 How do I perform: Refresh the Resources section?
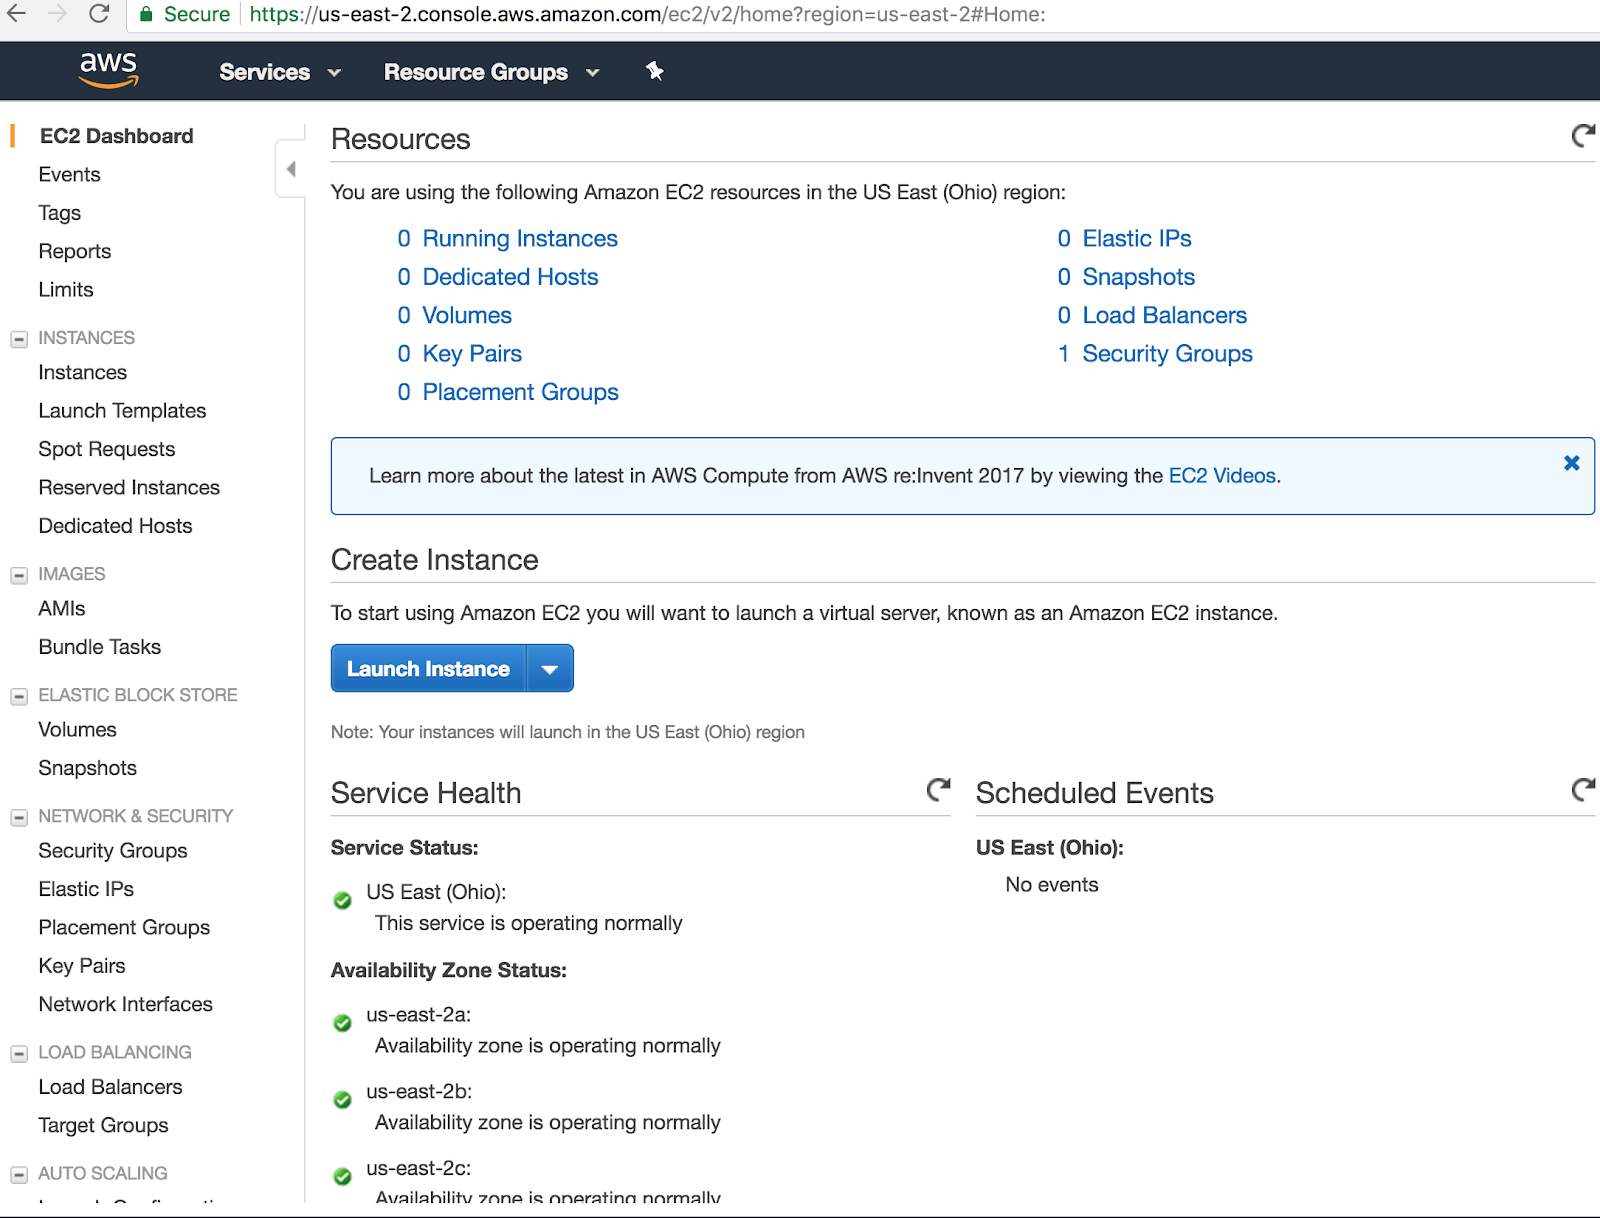tap(1582, 136)
